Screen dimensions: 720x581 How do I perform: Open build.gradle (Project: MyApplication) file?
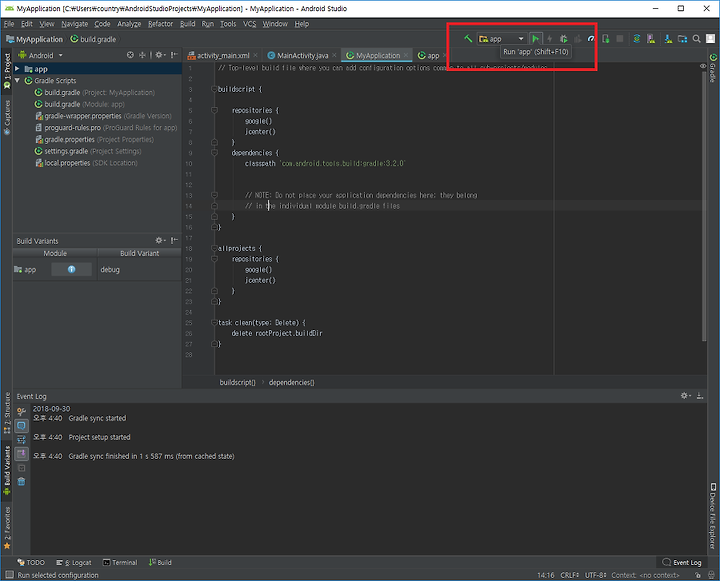(95, 92)
